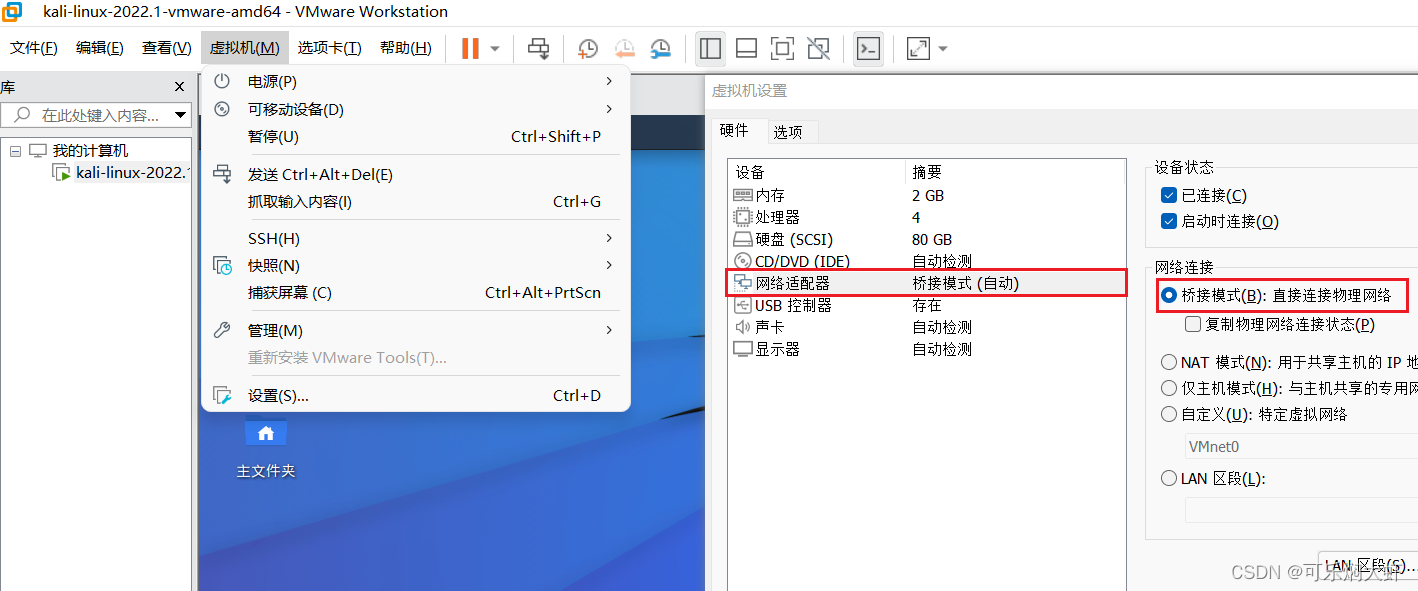1418x591 pixels.
Task: Open the library search dropdown arrow
Action: point(181,115)
